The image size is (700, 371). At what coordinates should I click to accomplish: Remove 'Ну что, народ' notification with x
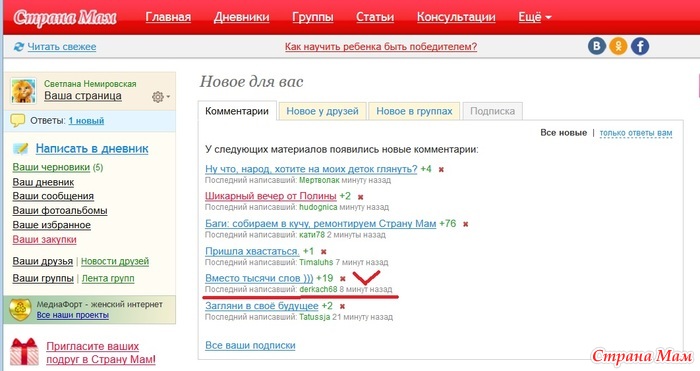(x=441, y=170)
